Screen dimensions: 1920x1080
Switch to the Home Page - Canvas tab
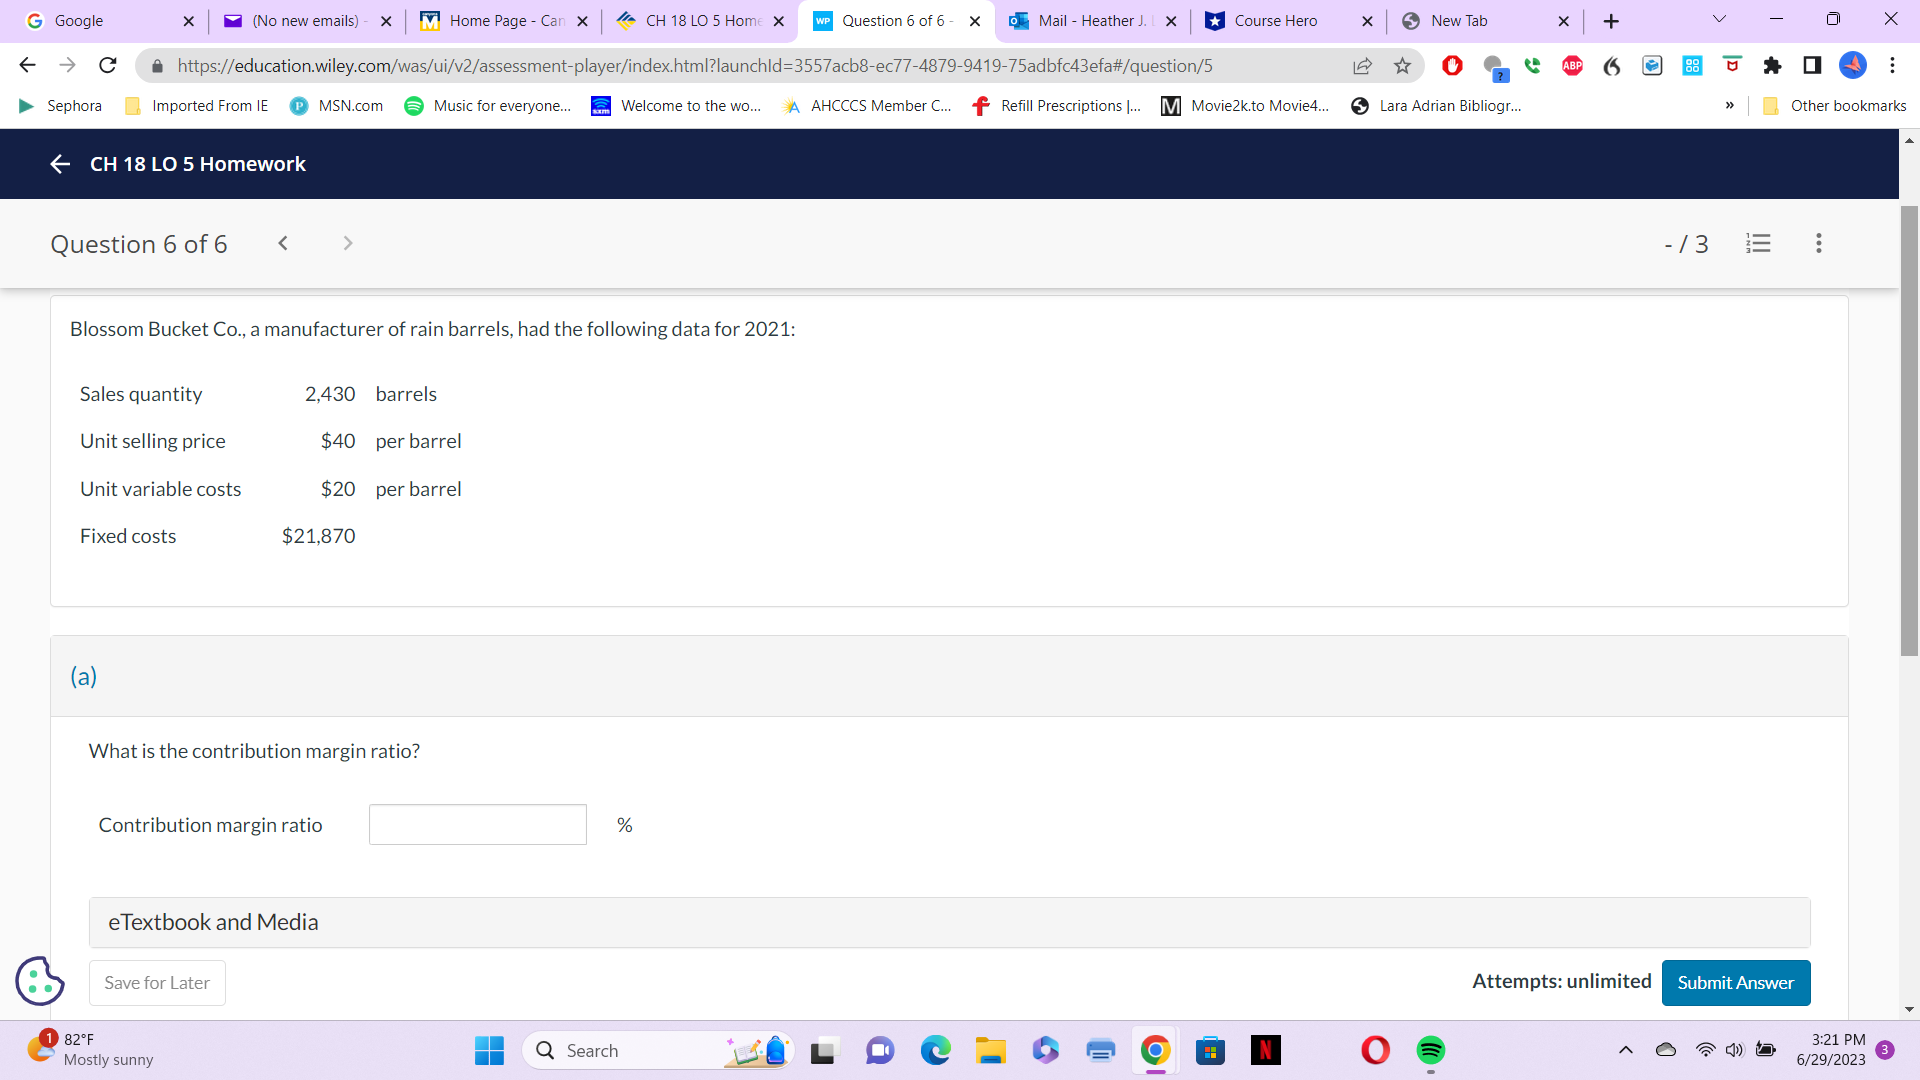(506, 21)
